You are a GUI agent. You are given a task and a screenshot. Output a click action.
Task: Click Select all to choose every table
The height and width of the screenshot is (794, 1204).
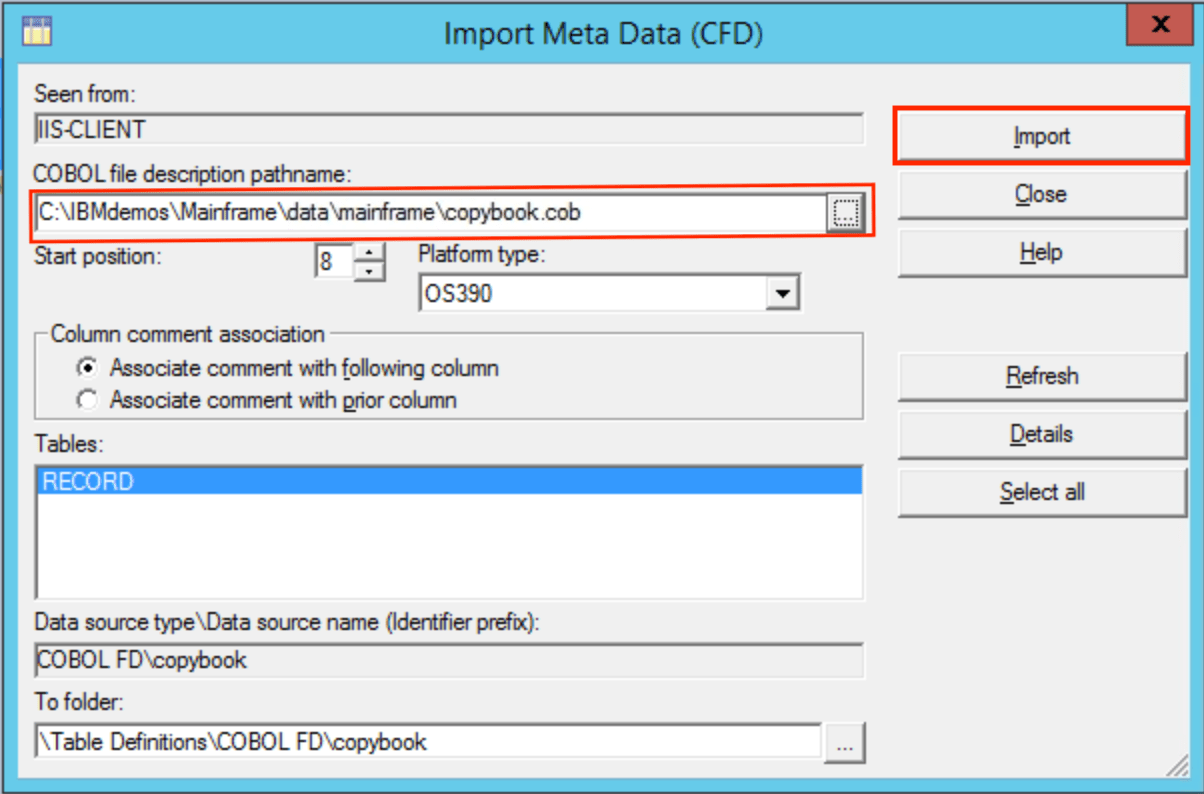(x=1041, y=492)
